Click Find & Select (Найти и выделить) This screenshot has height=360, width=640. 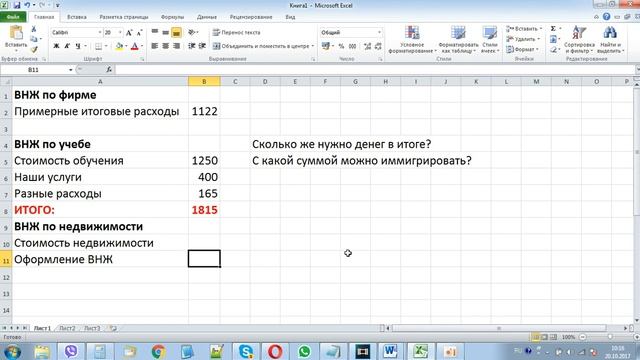[611, 39]
